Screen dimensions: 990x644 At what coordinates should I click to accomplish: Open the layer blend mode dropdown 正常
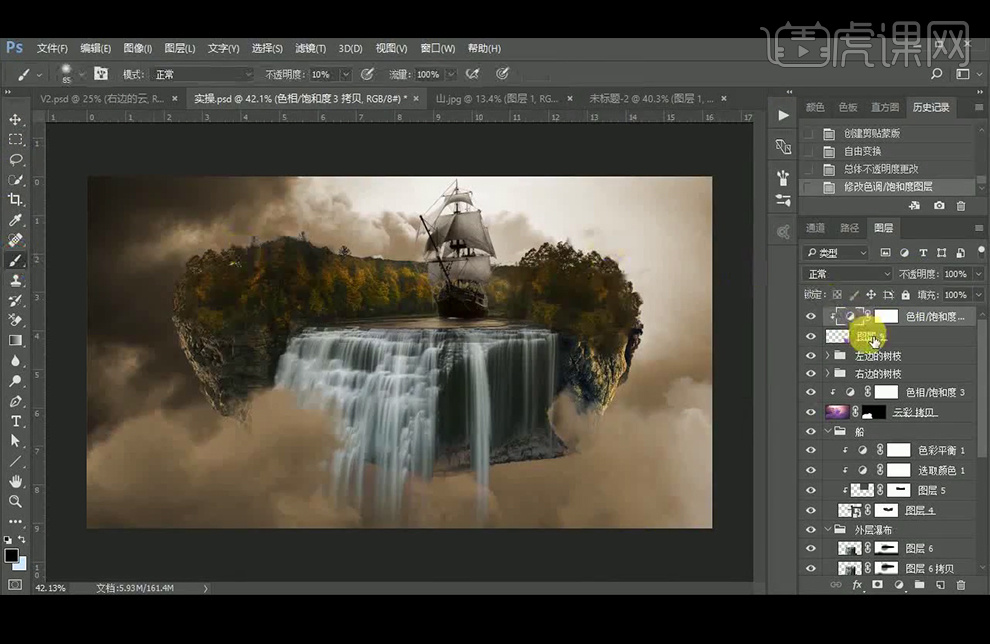[848, 274]
